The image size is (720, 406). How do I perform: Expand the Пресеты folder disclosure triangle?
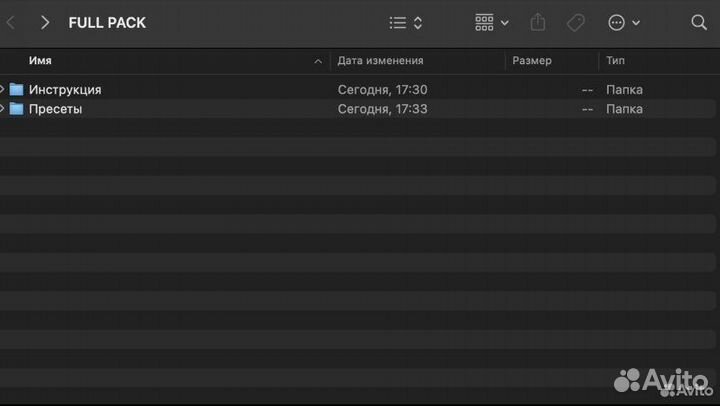tap(3, 109)
